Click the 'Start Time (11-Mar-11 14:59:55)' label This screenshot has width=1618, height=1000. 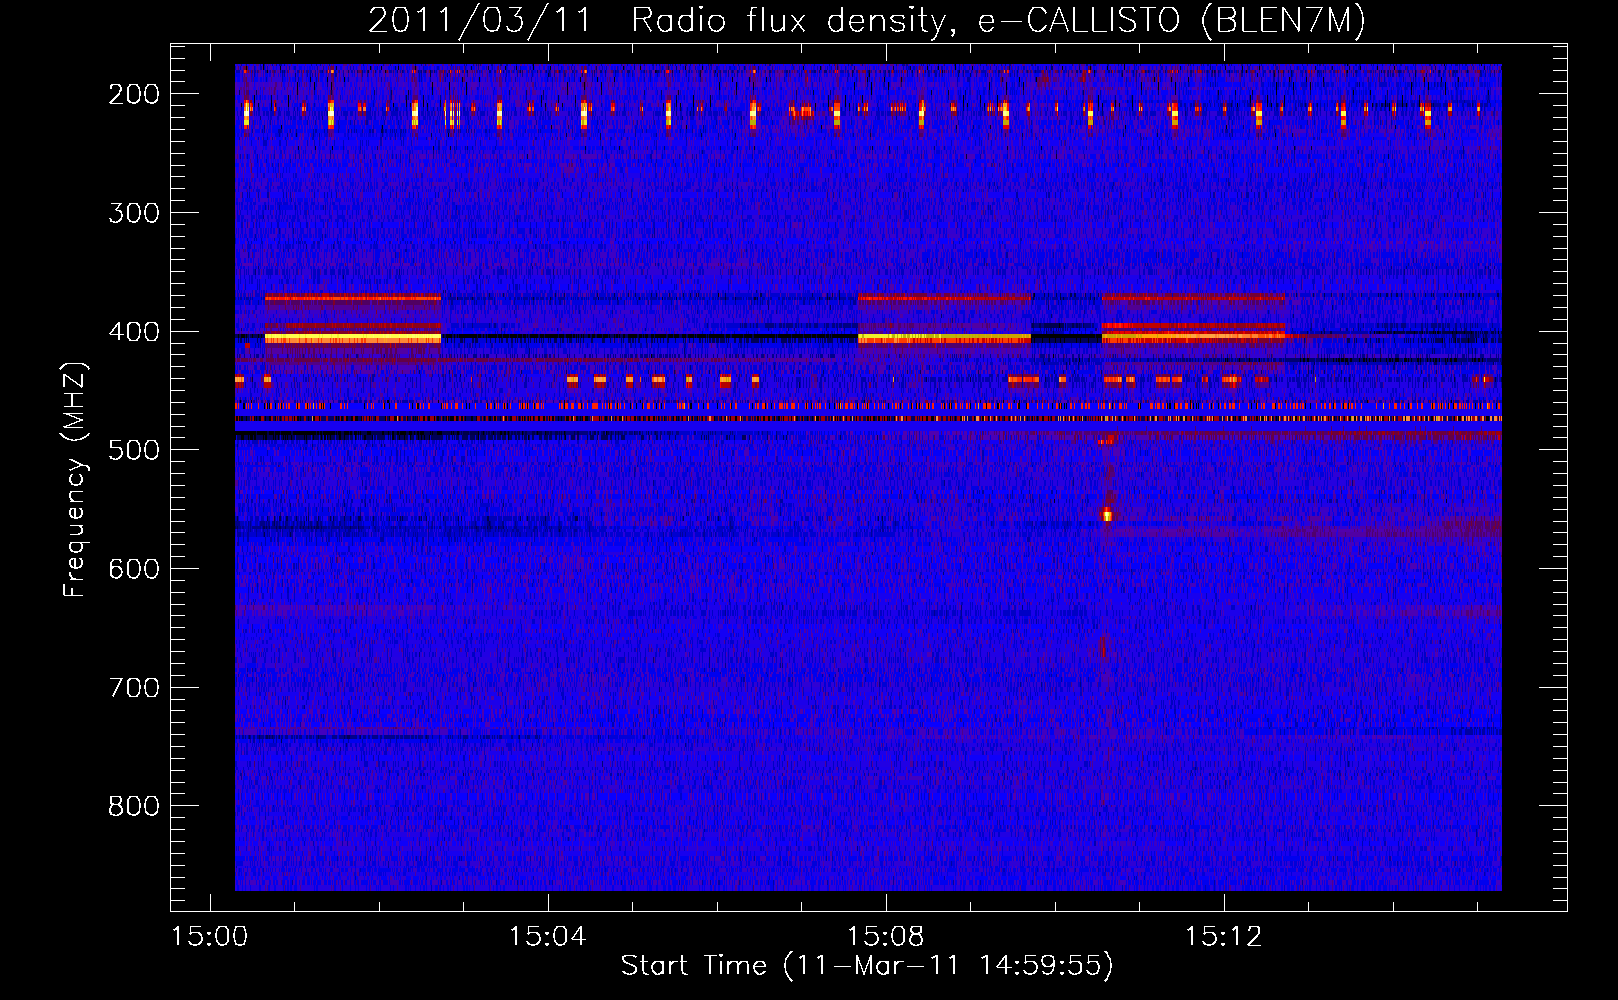867,966
